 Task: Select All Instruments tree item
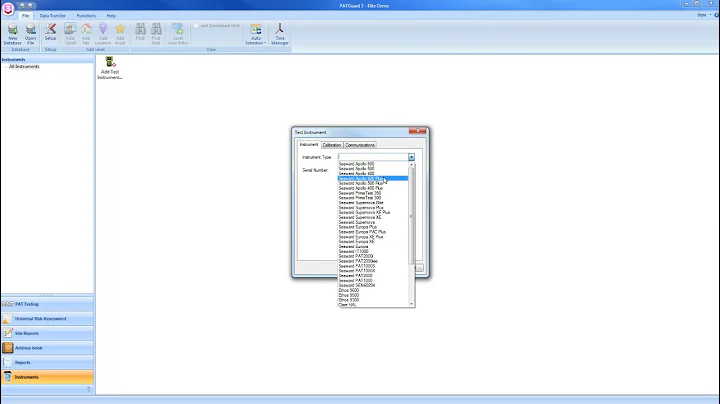pos(24,67)
